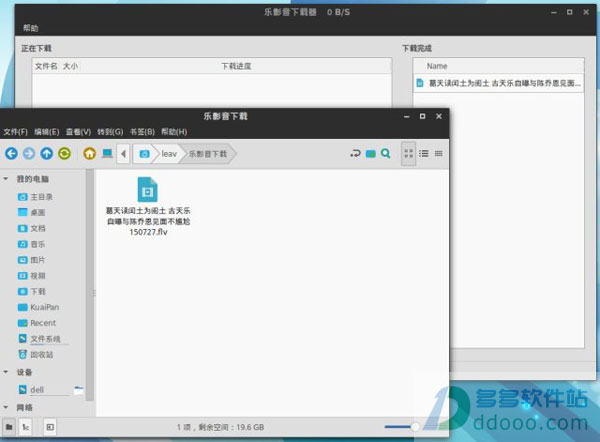Click the 150727.flv file name
The image size is (600, 442).
[x=148, y=221]
